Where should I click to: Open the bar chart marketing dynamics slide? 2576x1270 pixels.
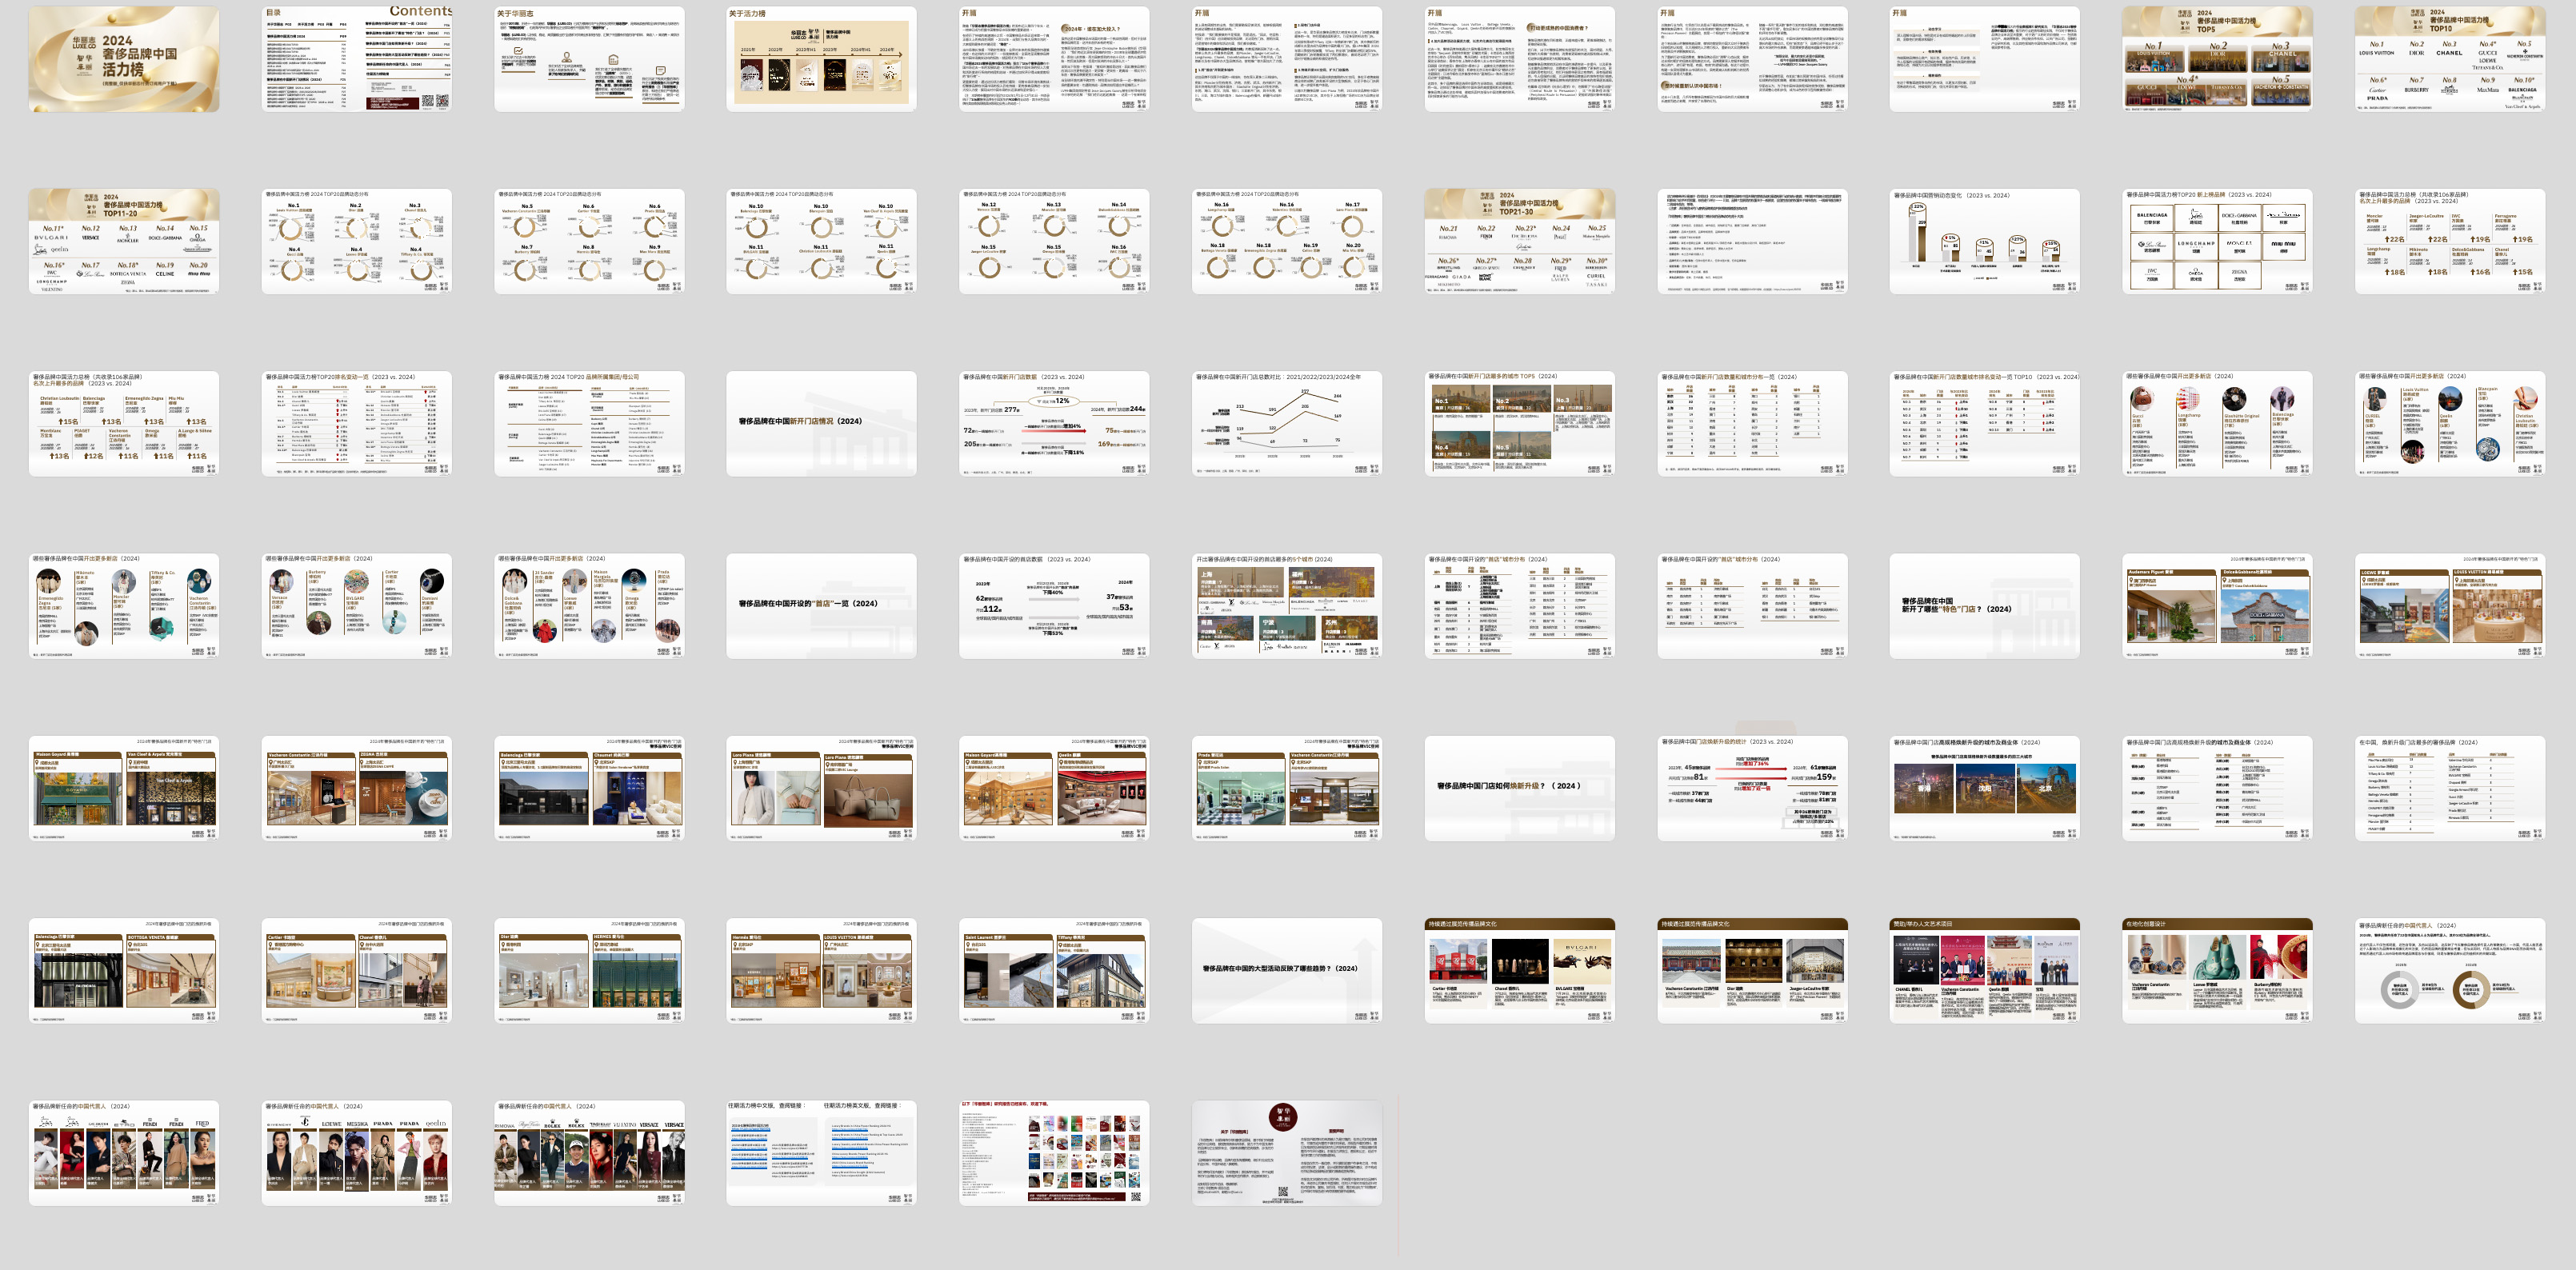coord(1984,241)
